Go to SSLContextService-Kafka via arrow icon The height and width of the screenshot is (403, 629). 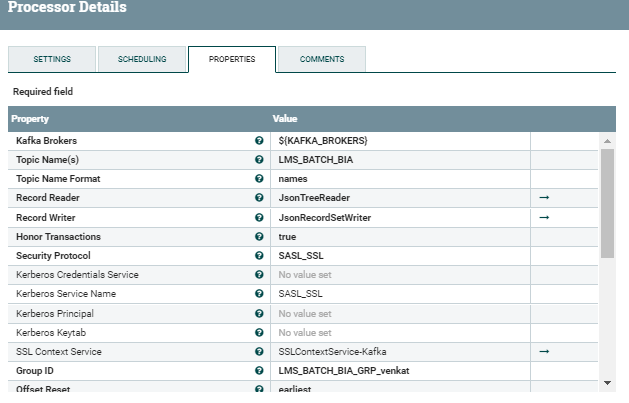tap(544, 352)
